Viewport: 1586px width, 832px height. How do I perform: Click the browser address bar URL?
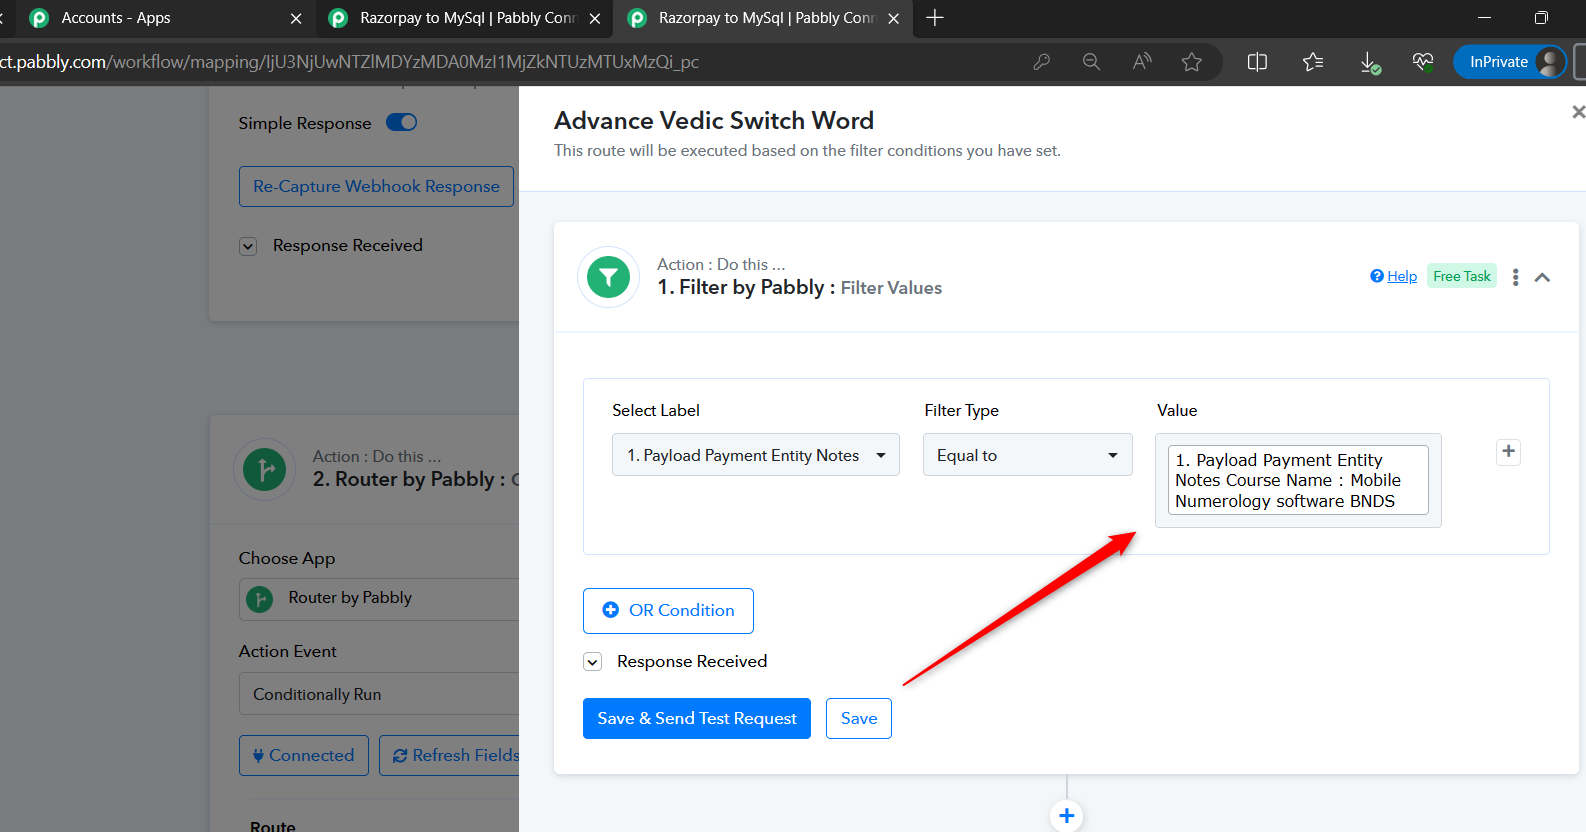pyautogui.click(x=350, y=62)
